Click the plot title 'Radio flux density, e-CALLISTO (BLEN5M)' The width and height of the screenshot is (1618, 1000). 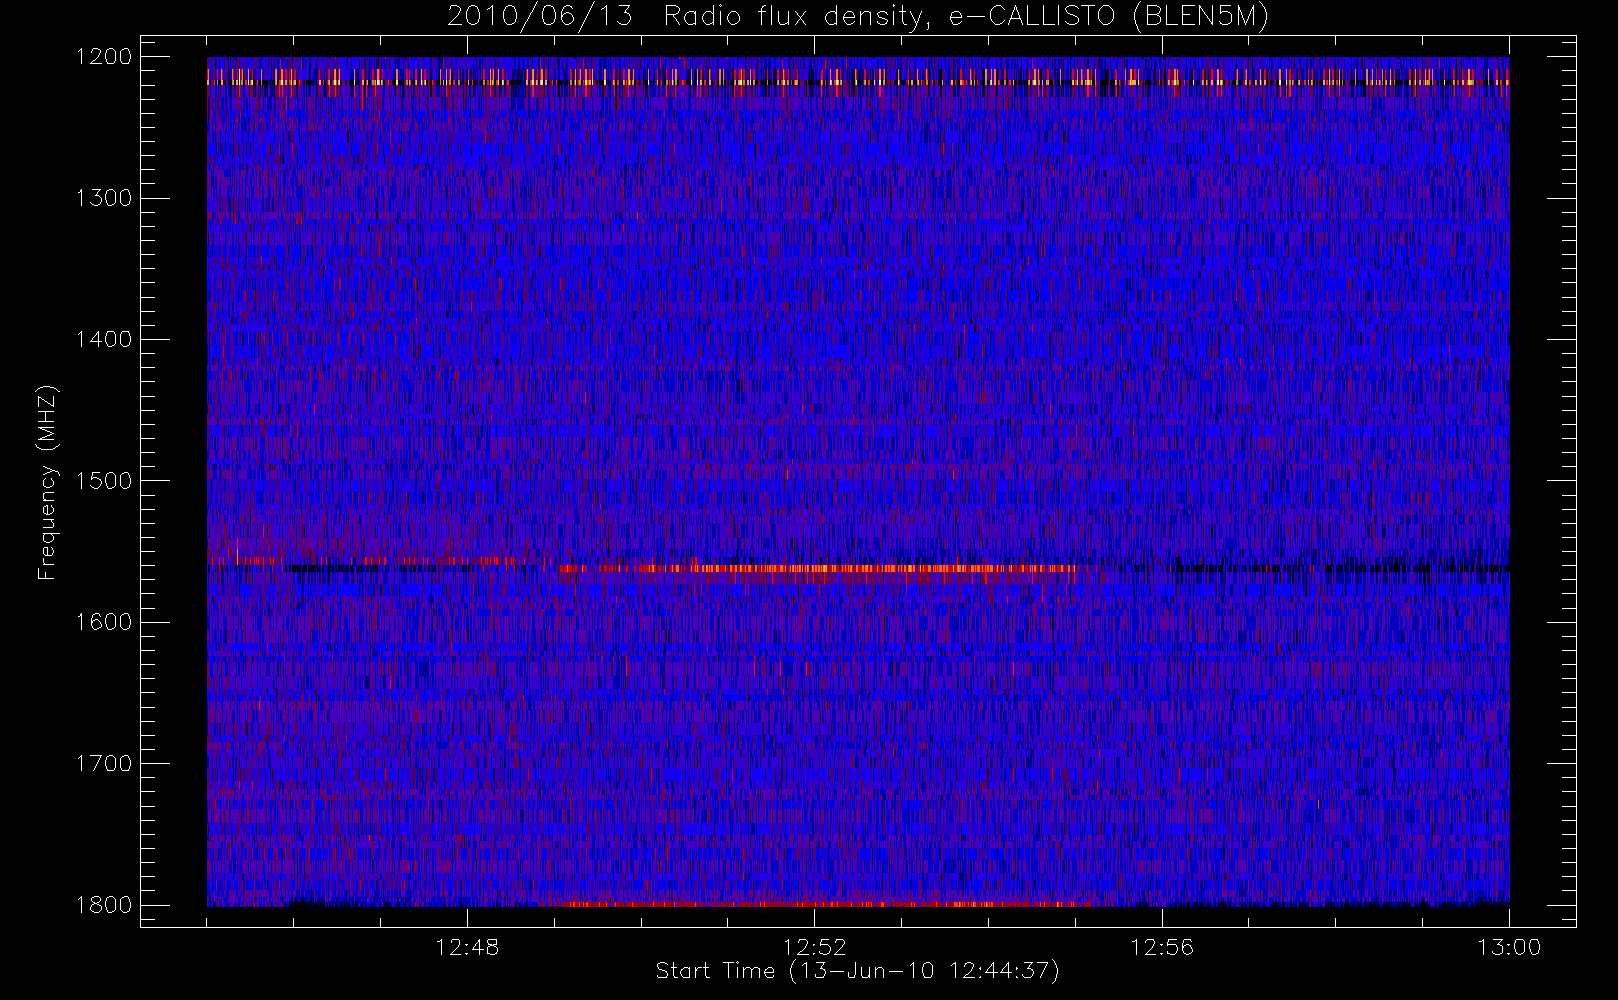click(x=966, y=17)
